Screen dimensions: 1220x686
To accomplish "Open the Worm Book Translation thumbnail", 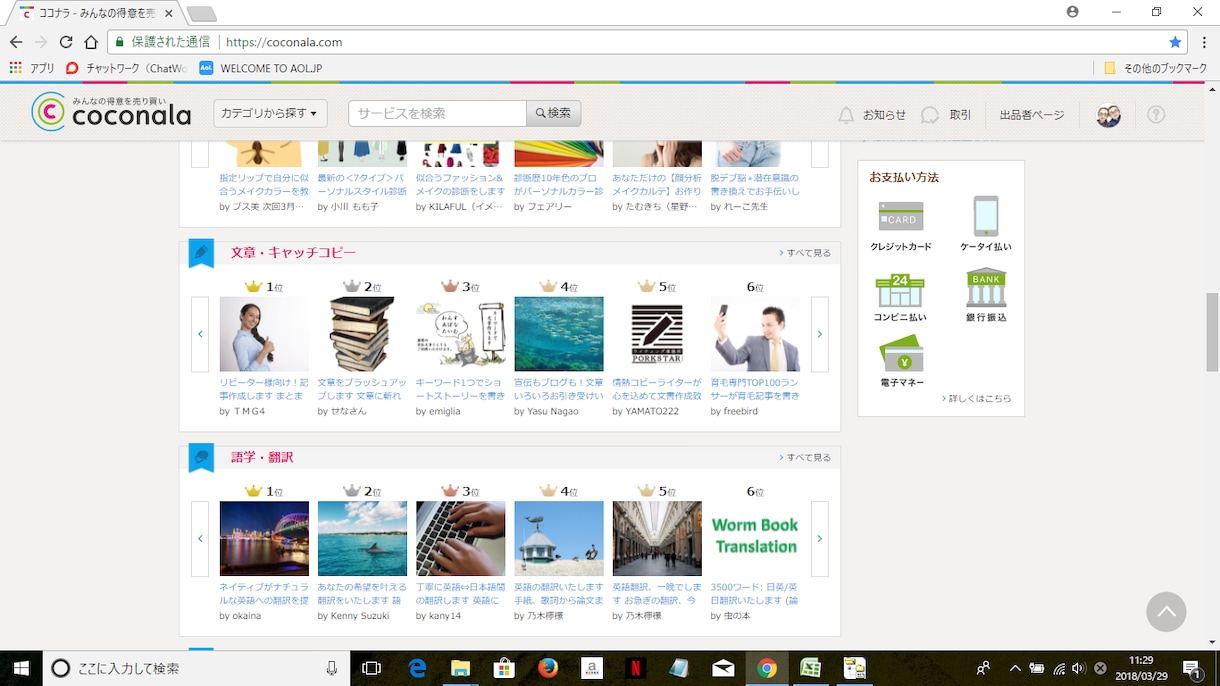I will tap(755, 539).
